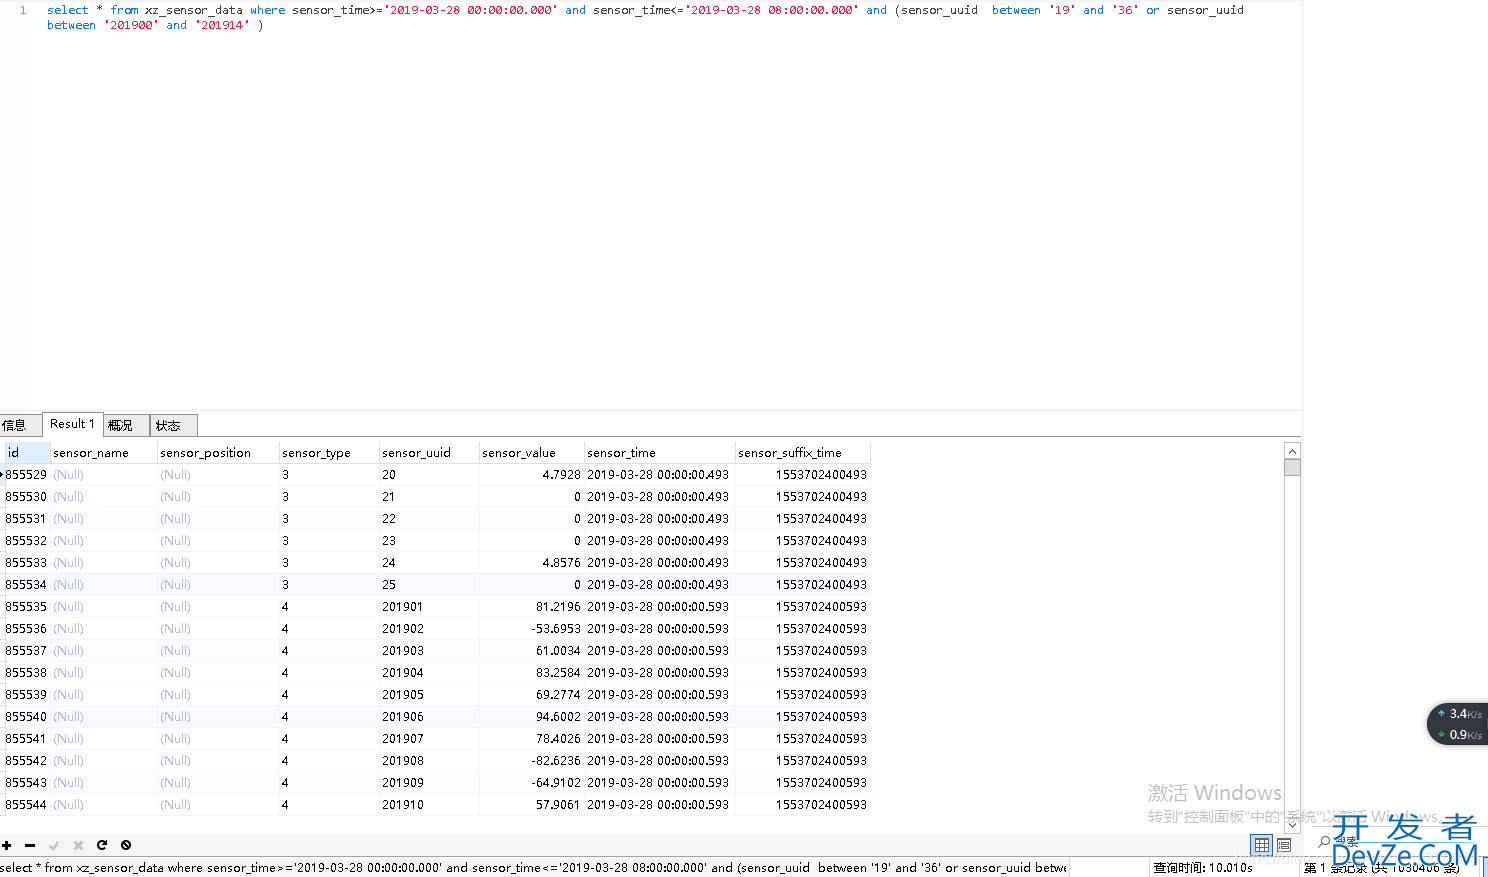Stop the query with the circle-slash icon
This screenshot has width=1488, height=877.
(126, 845)
